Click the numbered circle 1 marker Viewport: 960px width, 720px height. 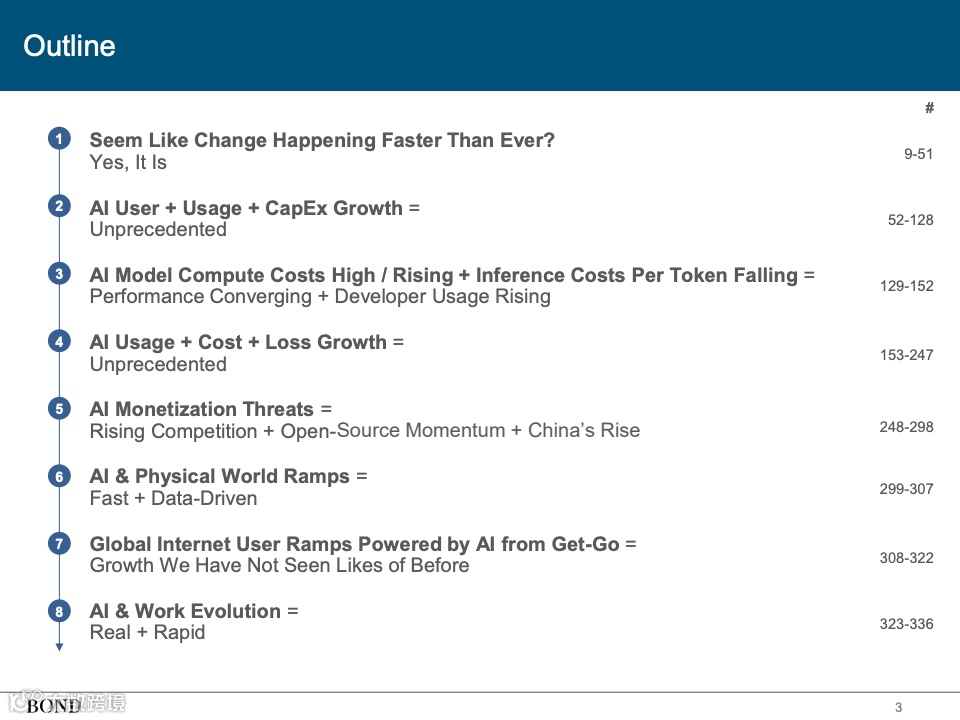[59, 139]
